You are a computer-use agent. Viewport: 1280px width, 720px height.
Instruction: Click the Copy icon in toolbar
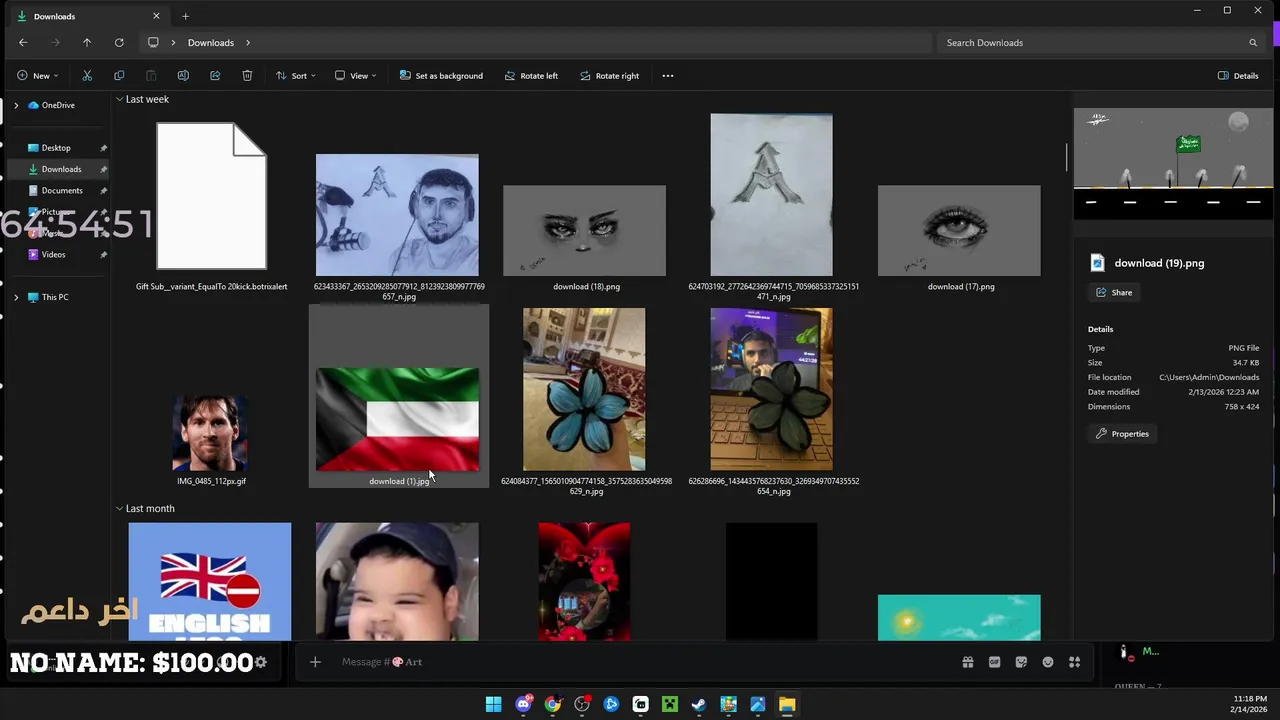tap(119, 76)
